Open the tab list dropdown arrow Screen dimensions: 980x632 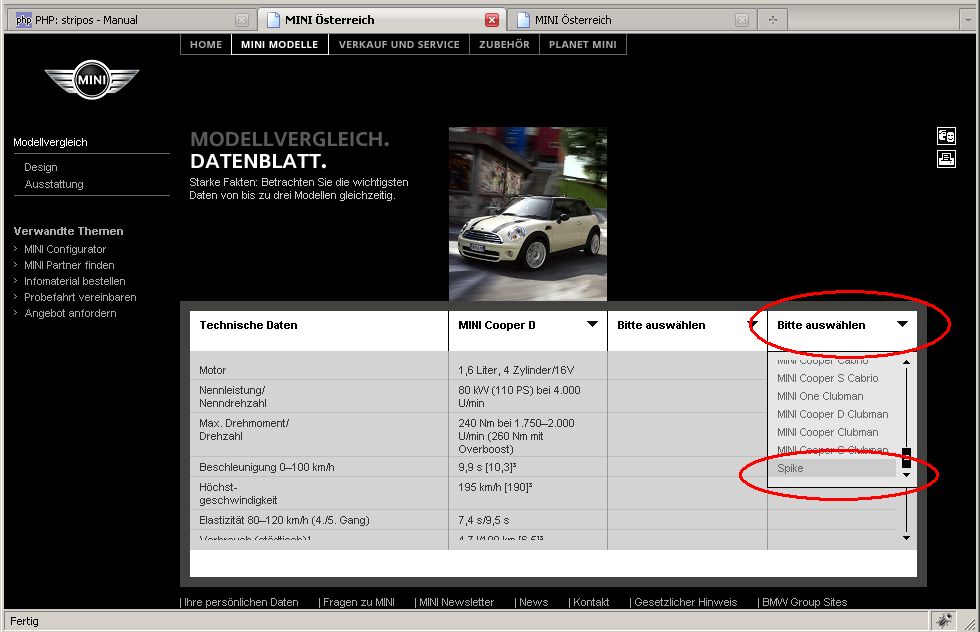click(x=967, y=19)
